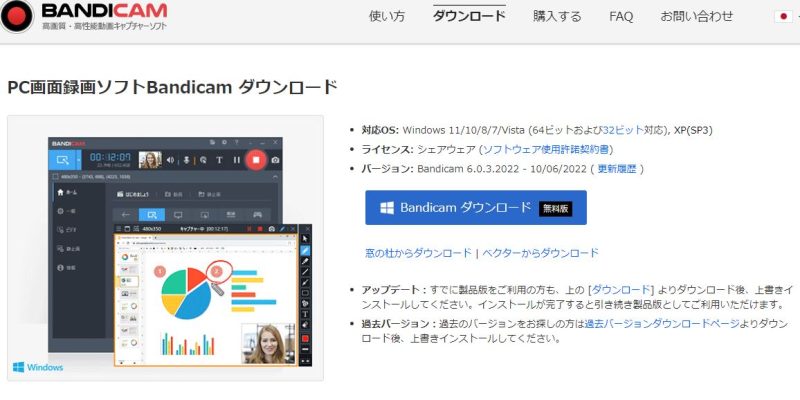Click the 無料版 badge on the download button
800x400 pixels.
click(556, 208)
